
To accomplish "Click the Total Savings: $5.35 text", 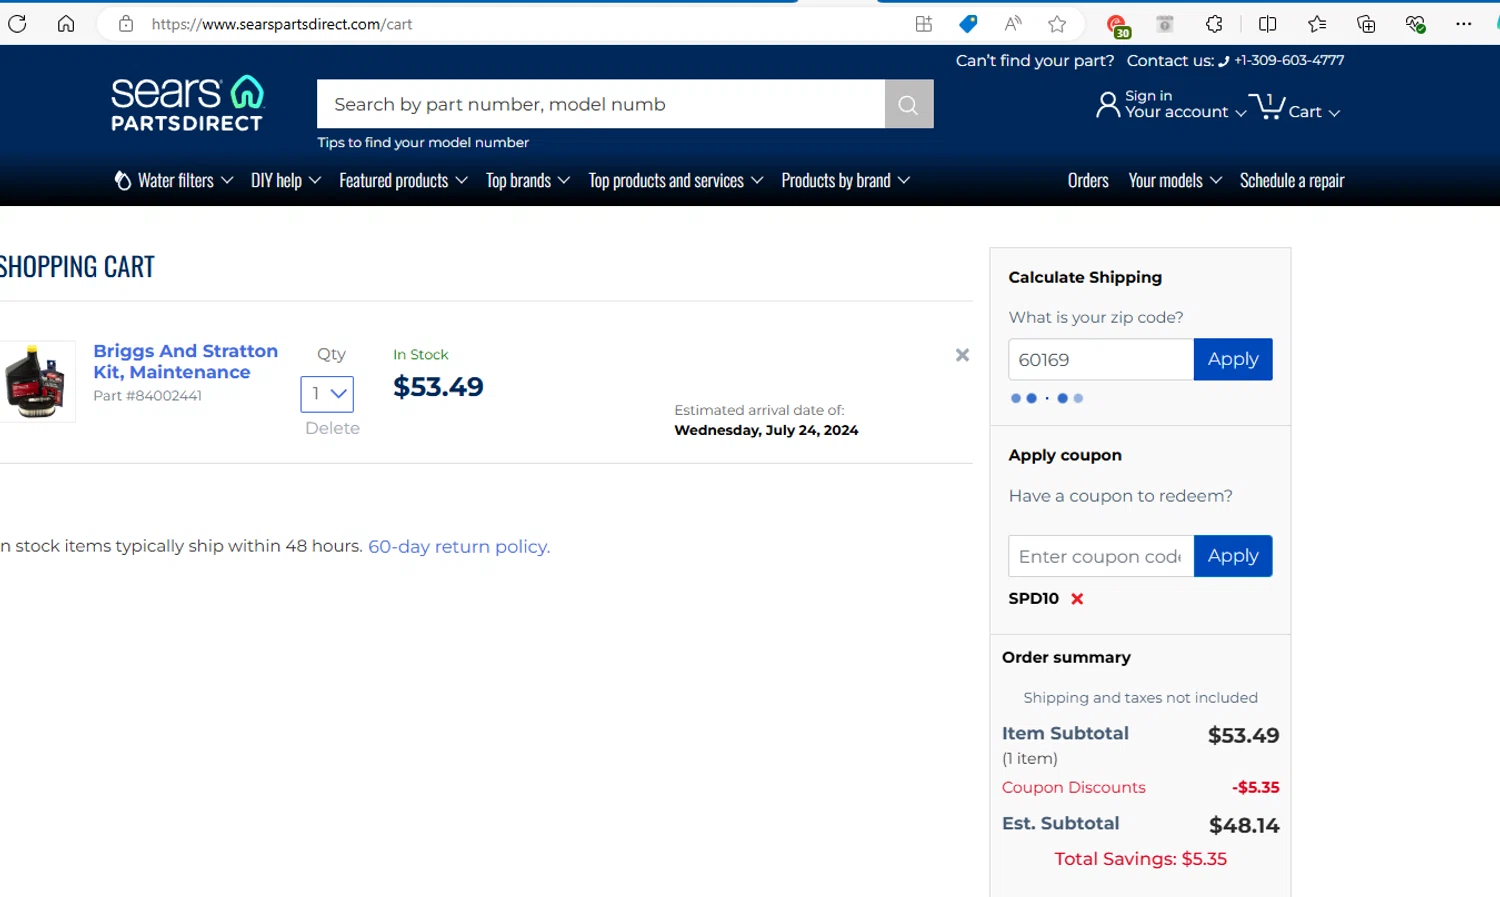I will coord(1141,859).
